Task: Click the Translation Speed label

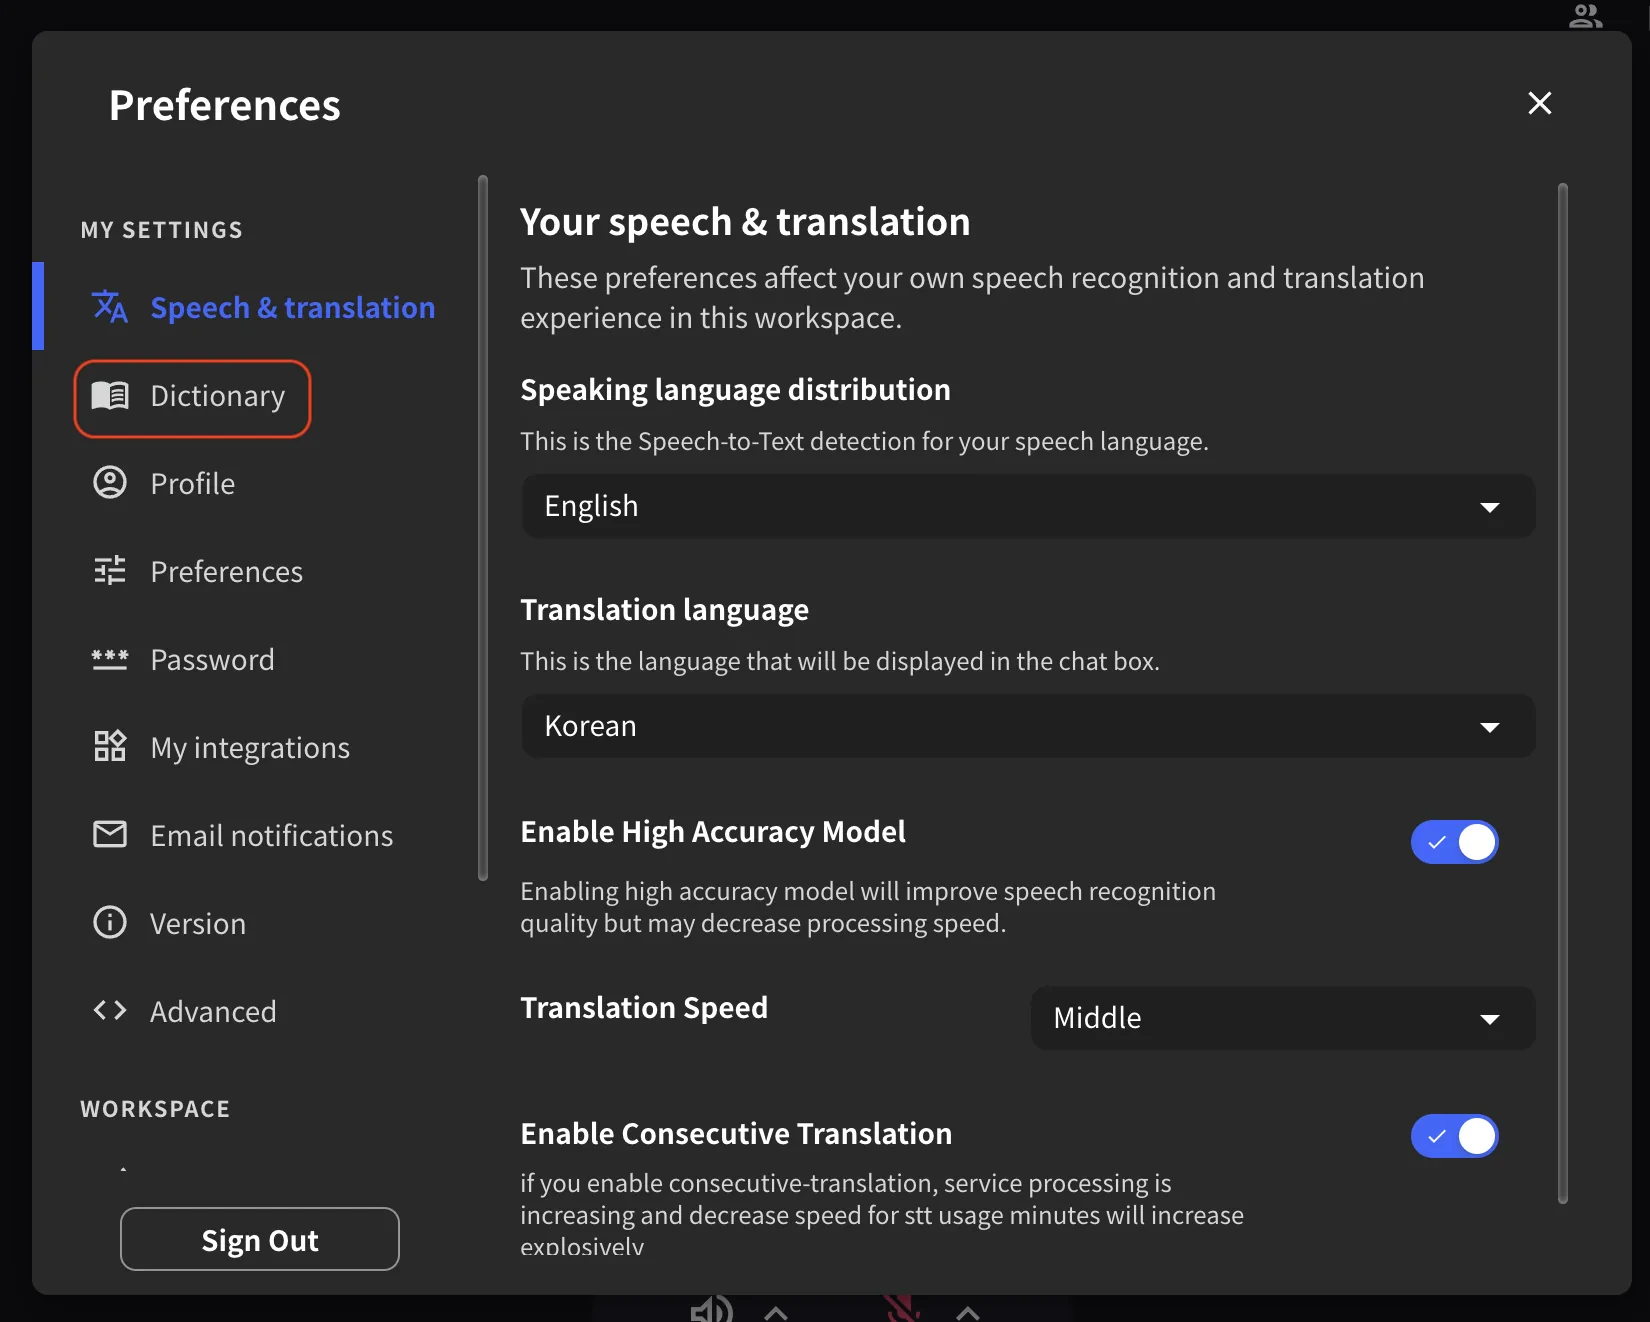Action: (x=644, y=1008)
